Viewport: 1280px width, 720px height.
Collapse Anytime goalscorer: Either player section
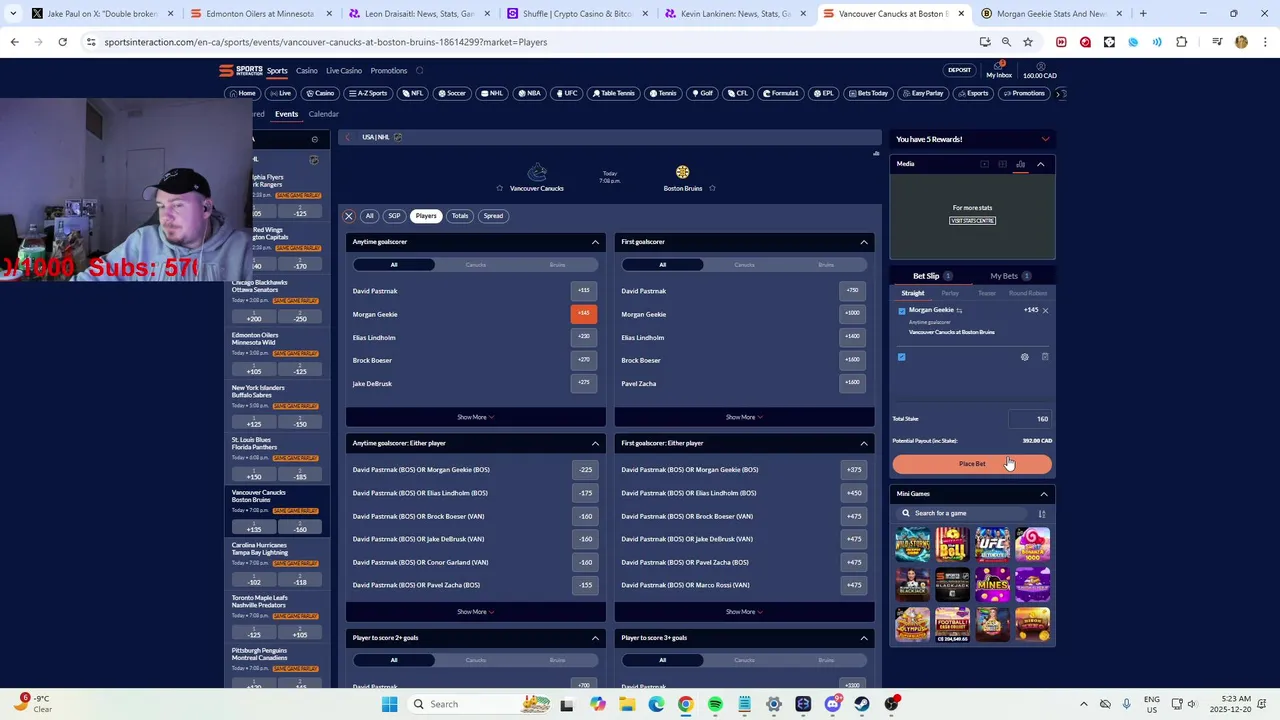[x=595, y=443]
